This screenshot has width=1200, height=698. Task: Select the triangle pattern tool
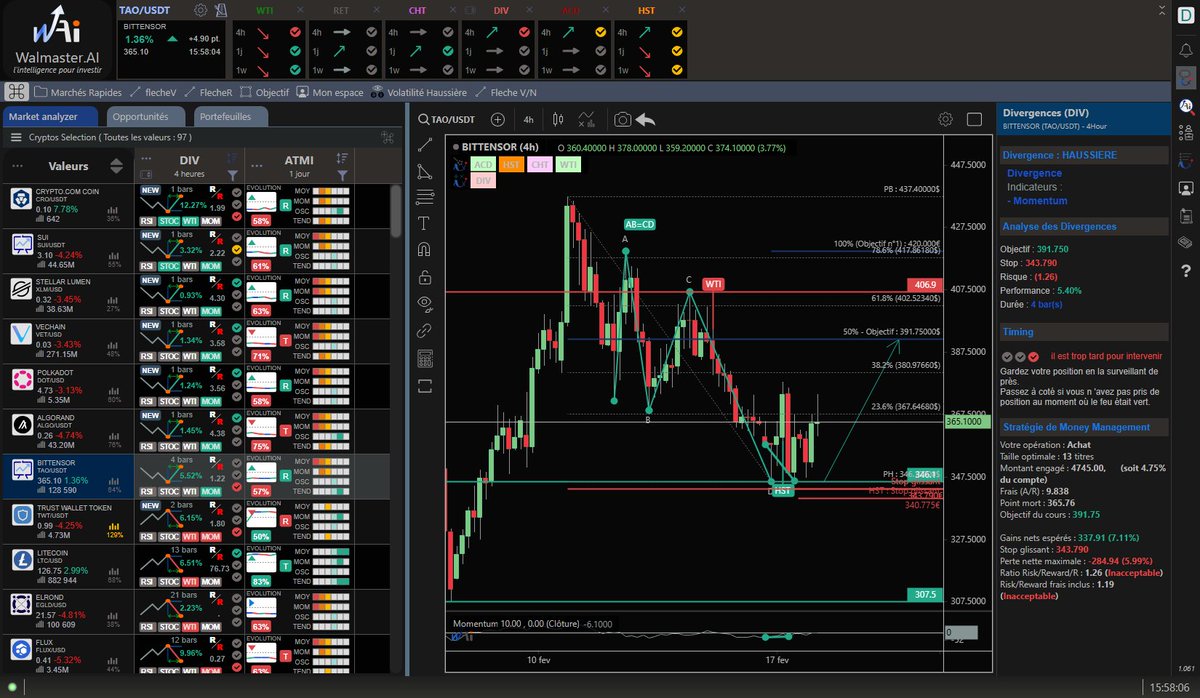424,172
